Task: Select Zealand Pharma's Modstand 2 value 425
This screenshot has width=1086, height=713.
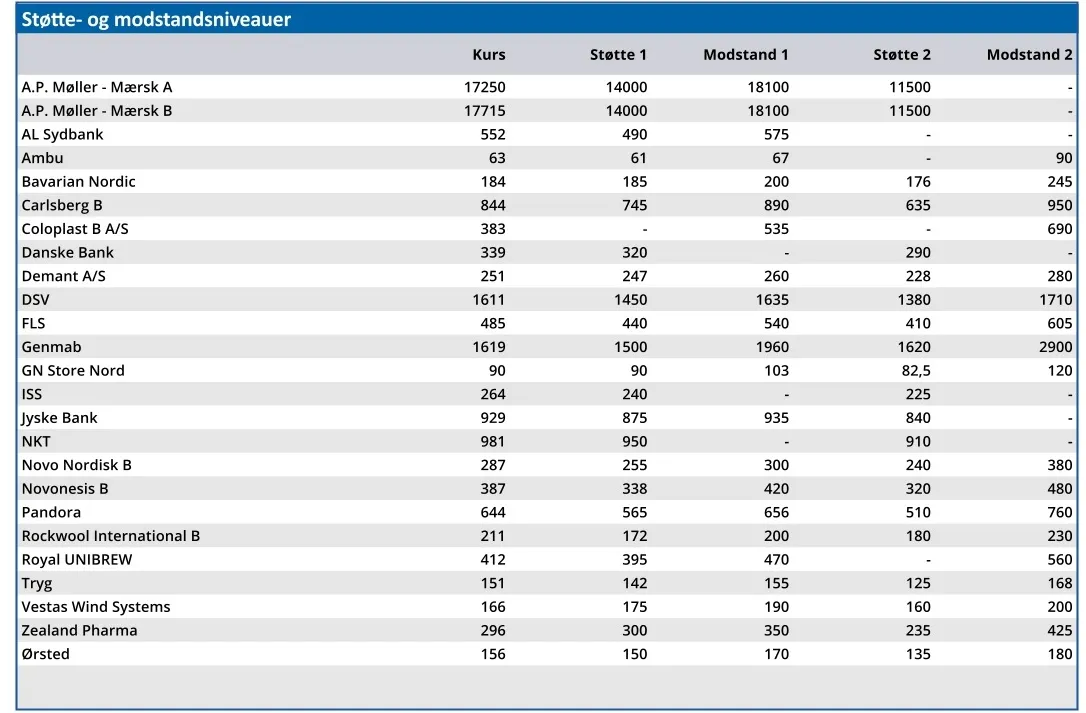Action: pyautogui.click(x=1060, y=630)
